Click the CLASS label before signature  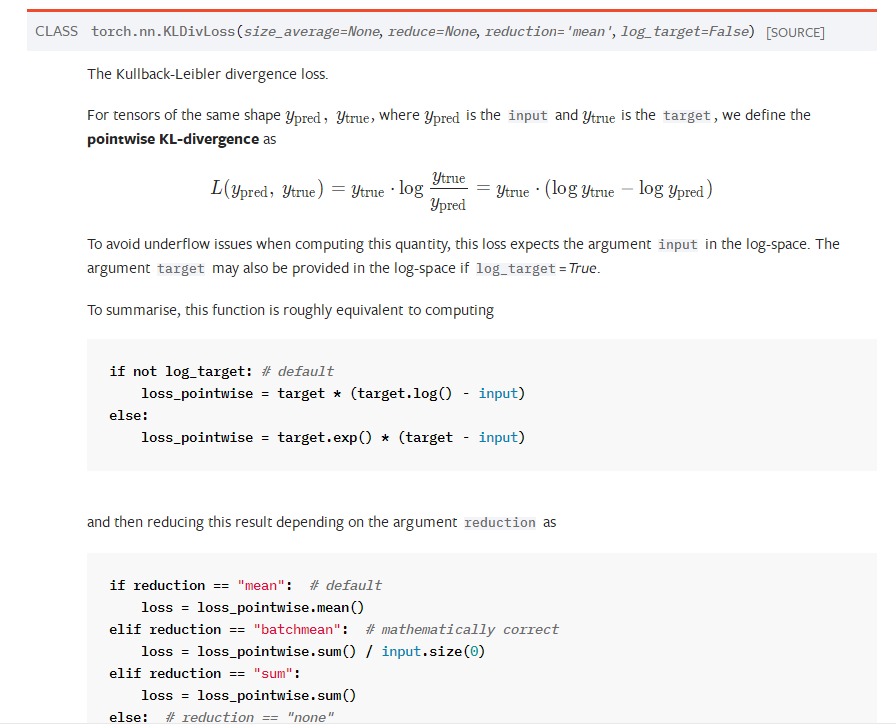tap(56, 31)
